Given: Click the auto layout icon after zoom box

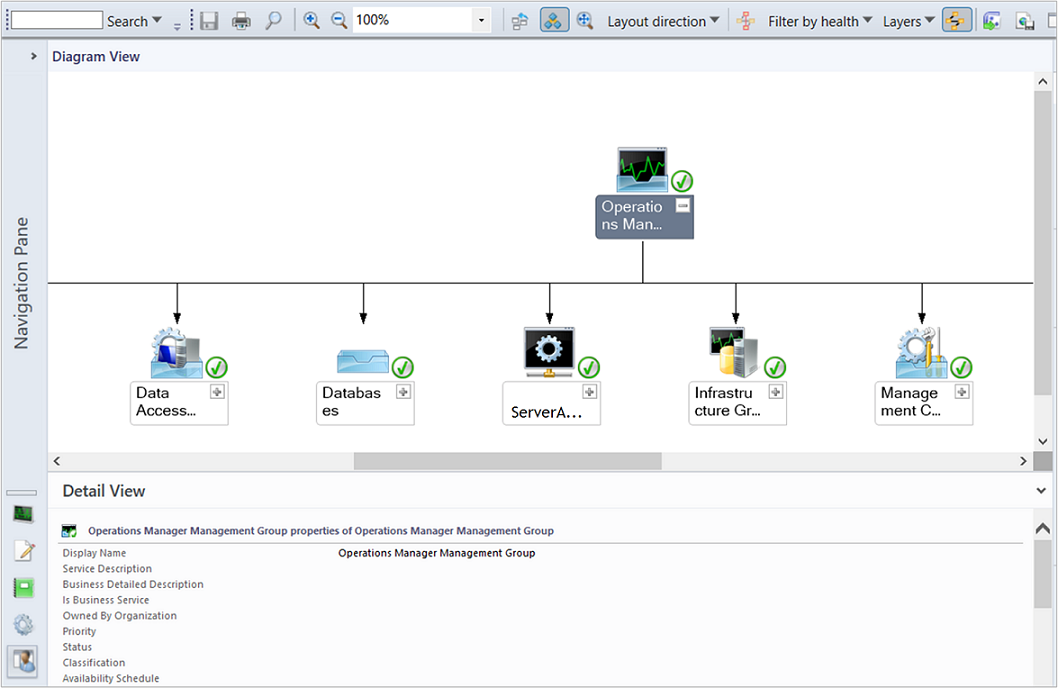Looking at the screenshot, I should (520, 21).
